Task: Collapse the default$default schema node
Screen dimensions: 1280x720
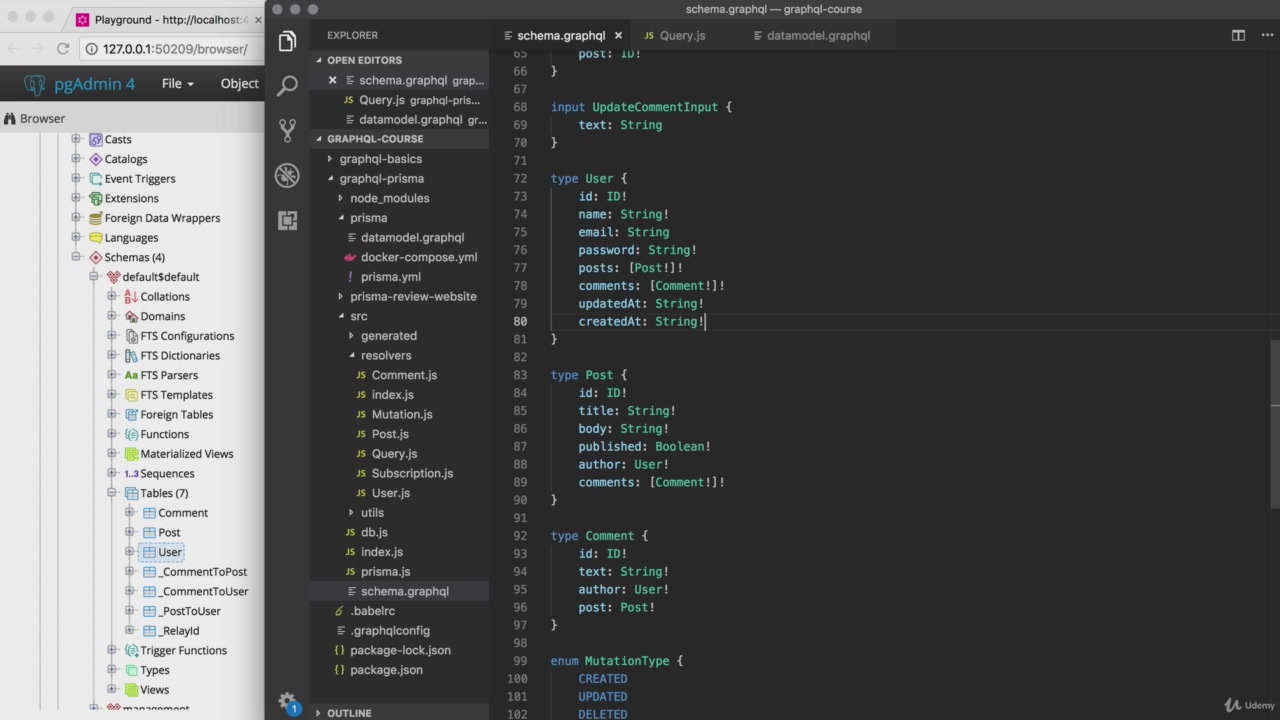Action: tap(94, 277)
